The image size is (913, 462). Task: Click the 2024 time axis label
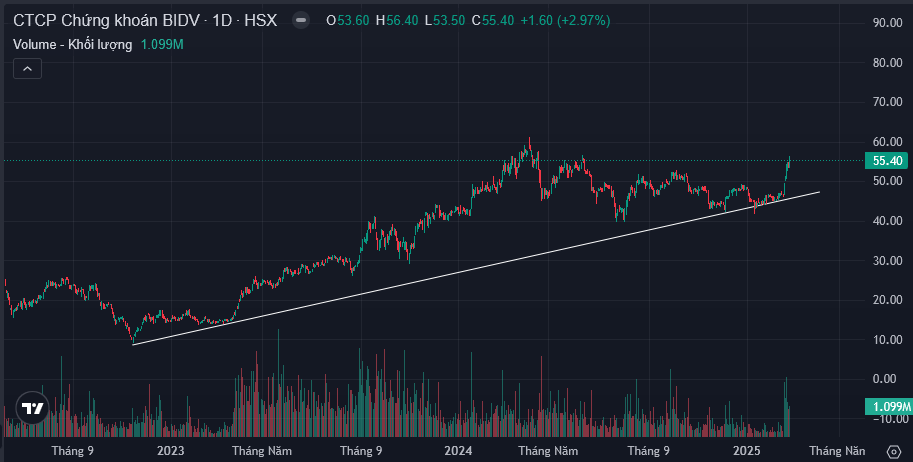pyautogui.click(x=458, y=451)
